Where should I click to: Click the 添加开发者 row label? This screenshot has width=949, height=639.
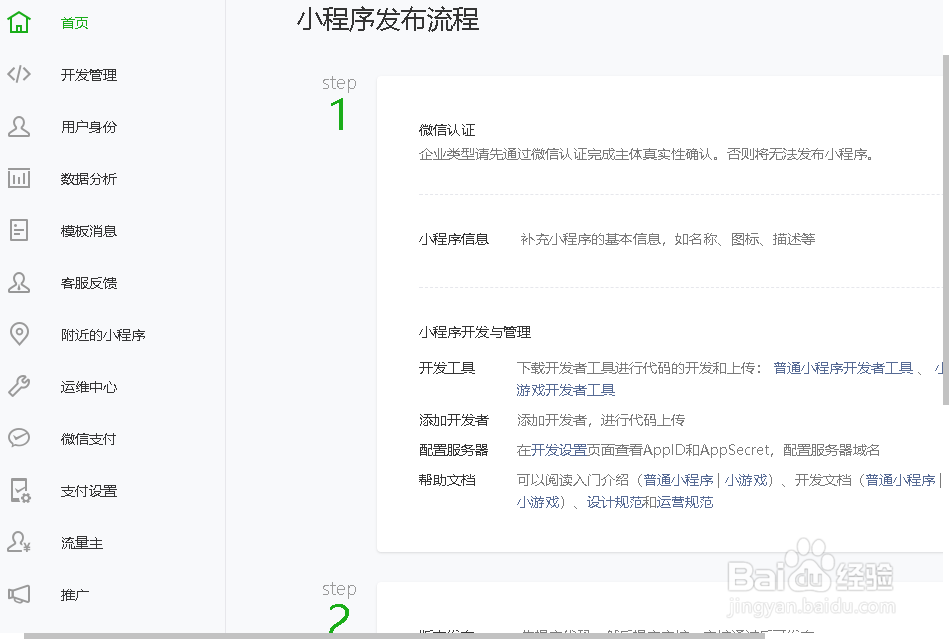click(454, 421)
